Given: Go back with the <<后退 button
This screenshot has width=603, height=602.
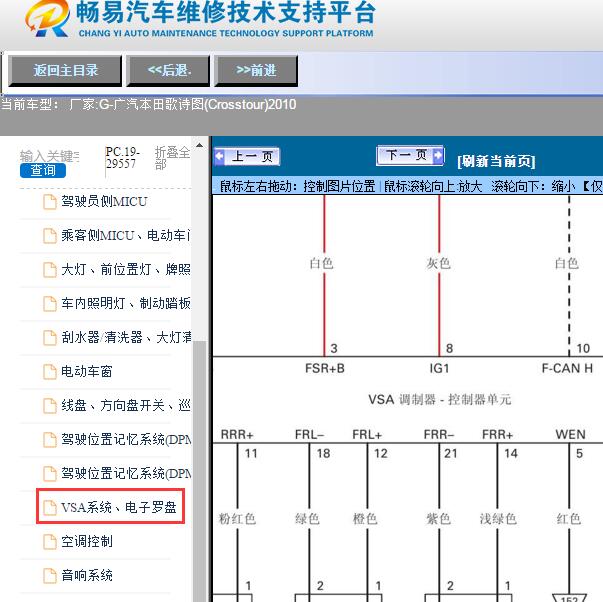Looking at the screenshot, I should click(x=168, y=70).
